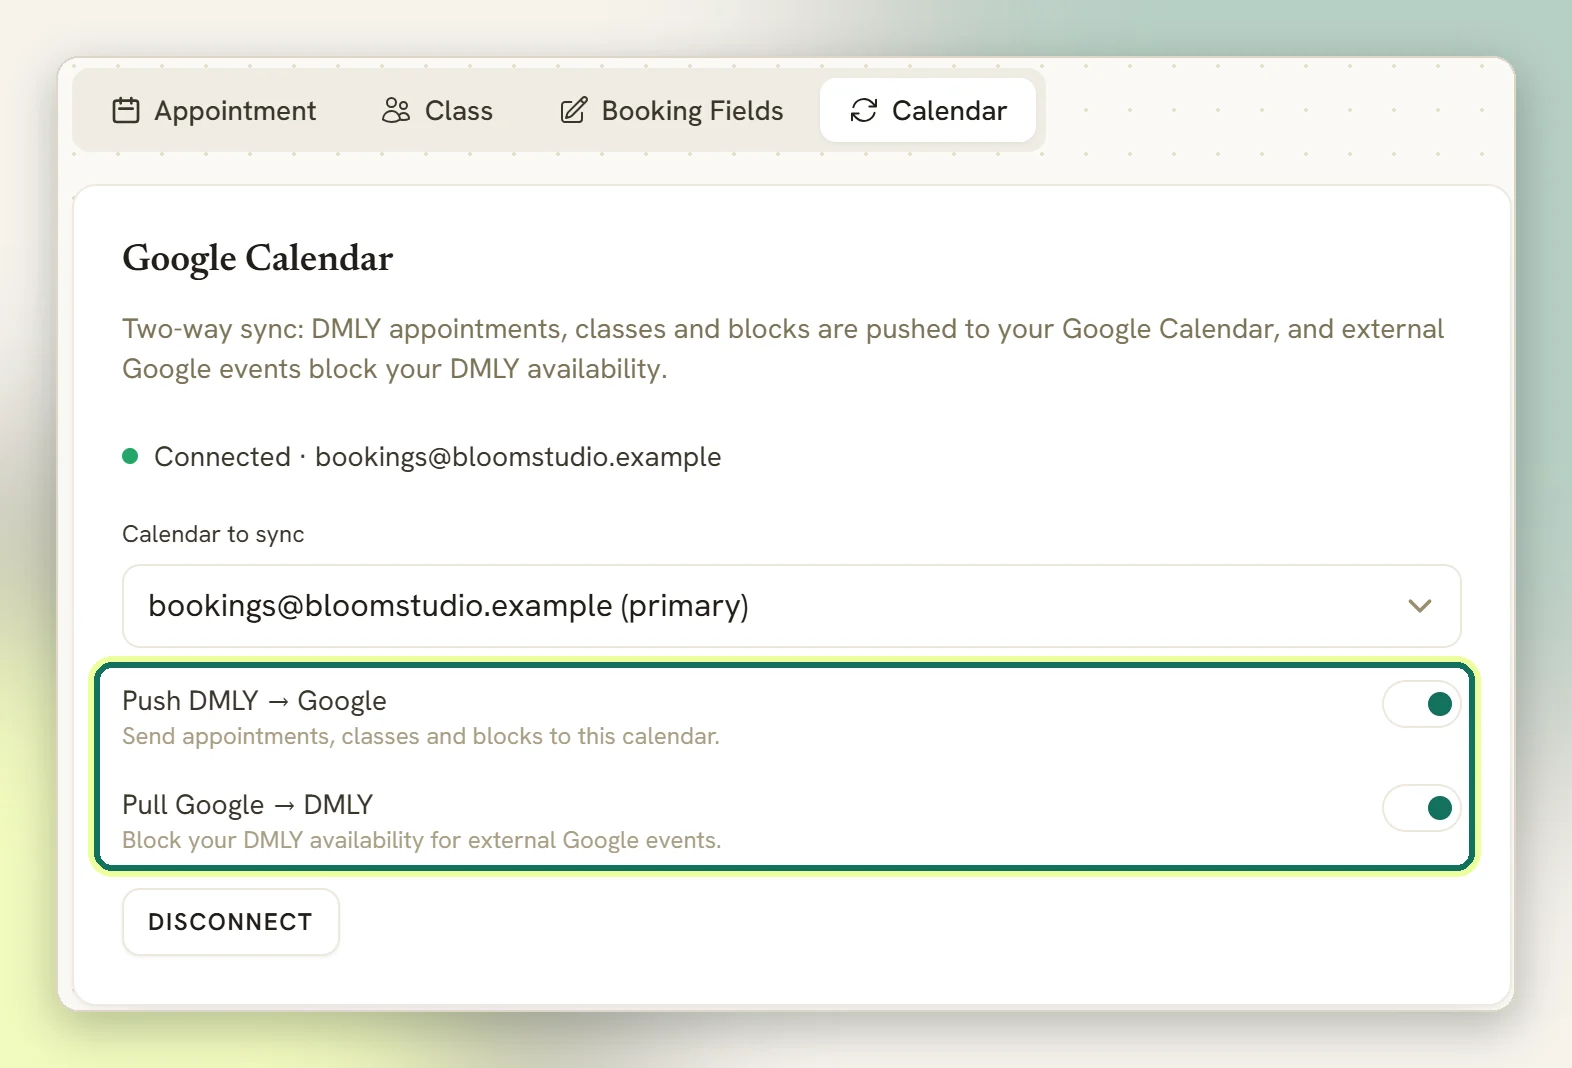The height and width of the screenshot is (1068, 1572).
Task: Click 'Send appointments, classes and blocks' description
Action: 421,736
